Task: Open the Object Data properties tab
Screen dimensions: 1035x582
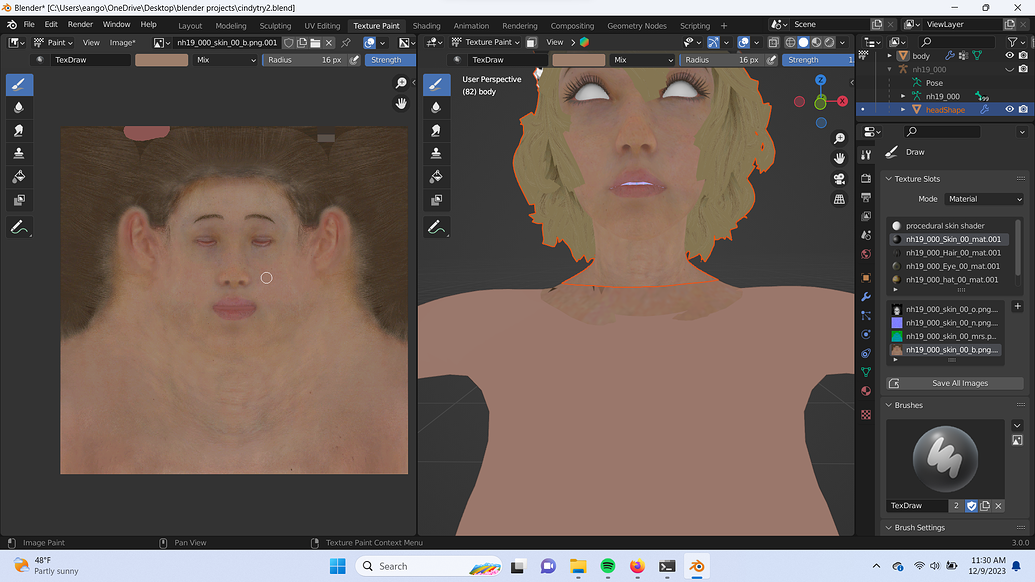Action: tap(866, 372)
